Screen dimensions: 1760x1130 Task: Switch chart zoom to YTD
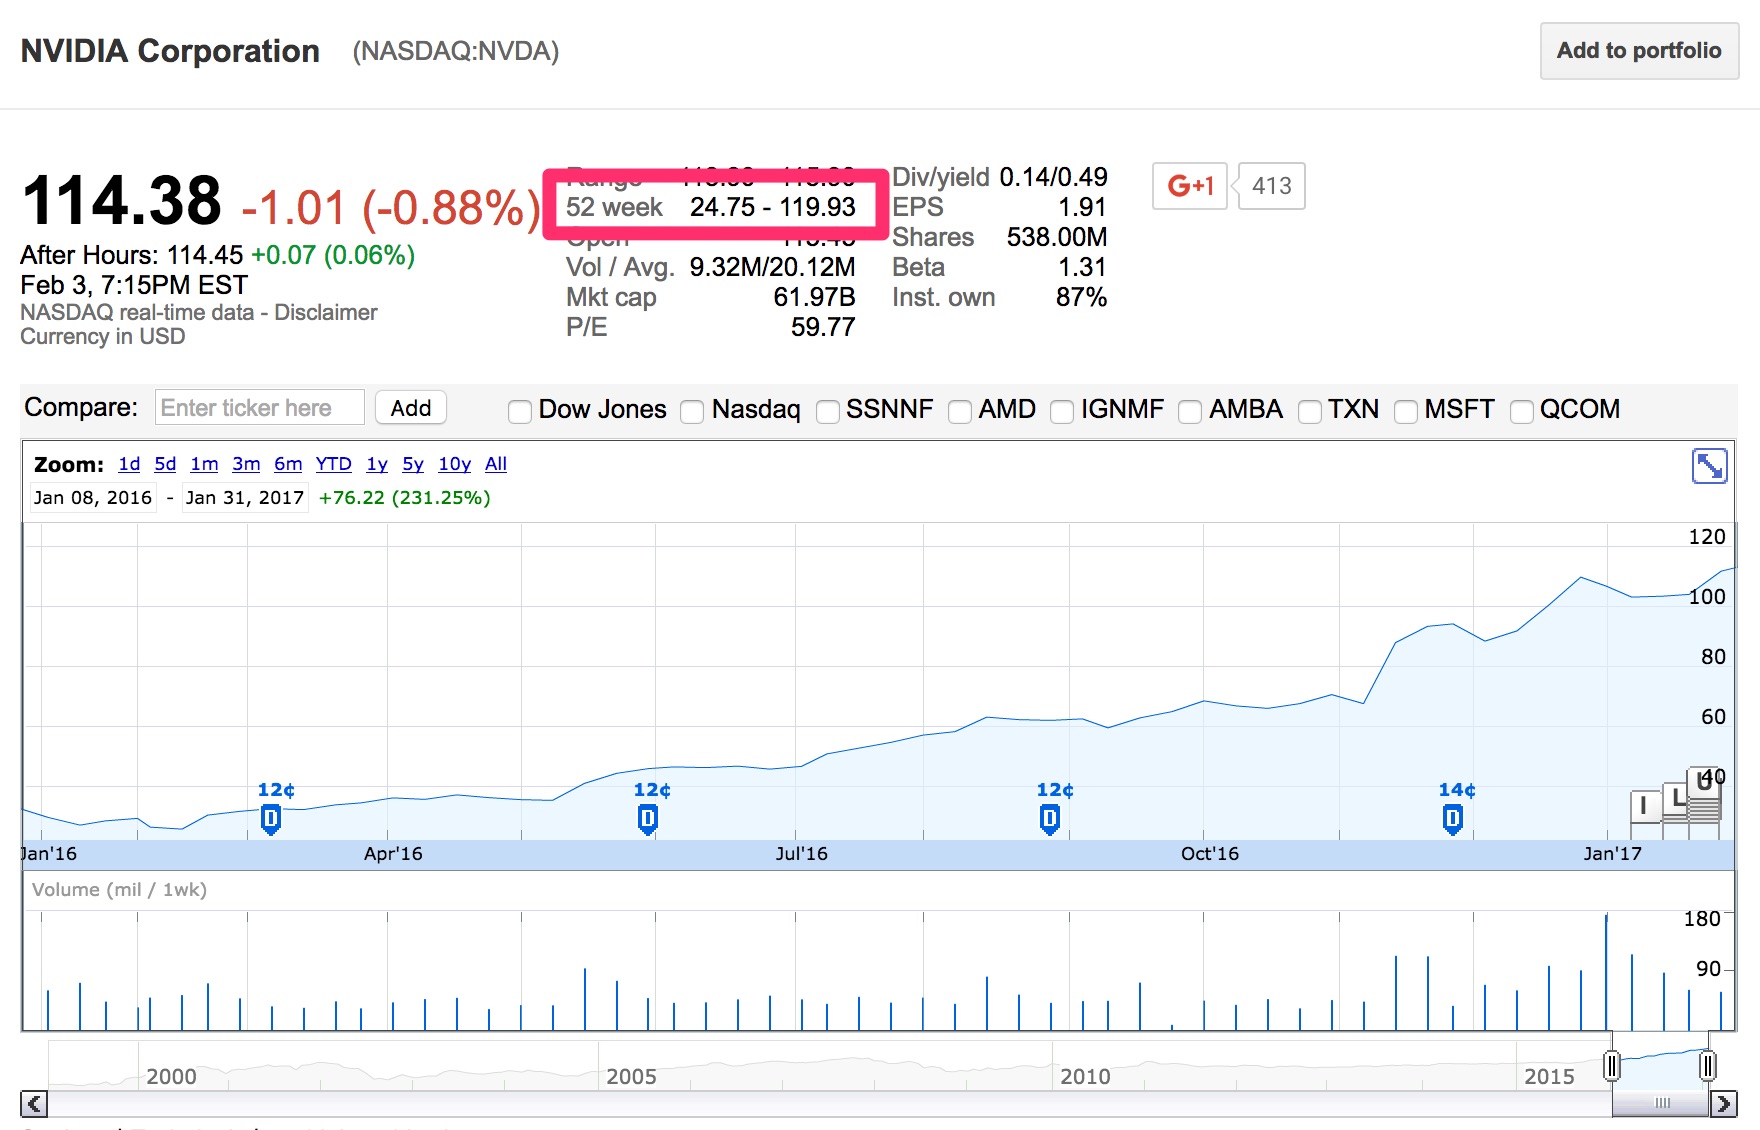click(333, 464)
